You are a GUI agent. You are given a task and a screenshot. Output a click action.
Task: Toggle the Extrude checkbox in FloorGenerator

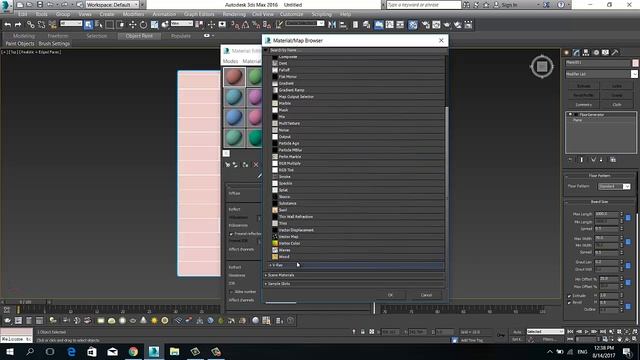[x=569, y=296]
